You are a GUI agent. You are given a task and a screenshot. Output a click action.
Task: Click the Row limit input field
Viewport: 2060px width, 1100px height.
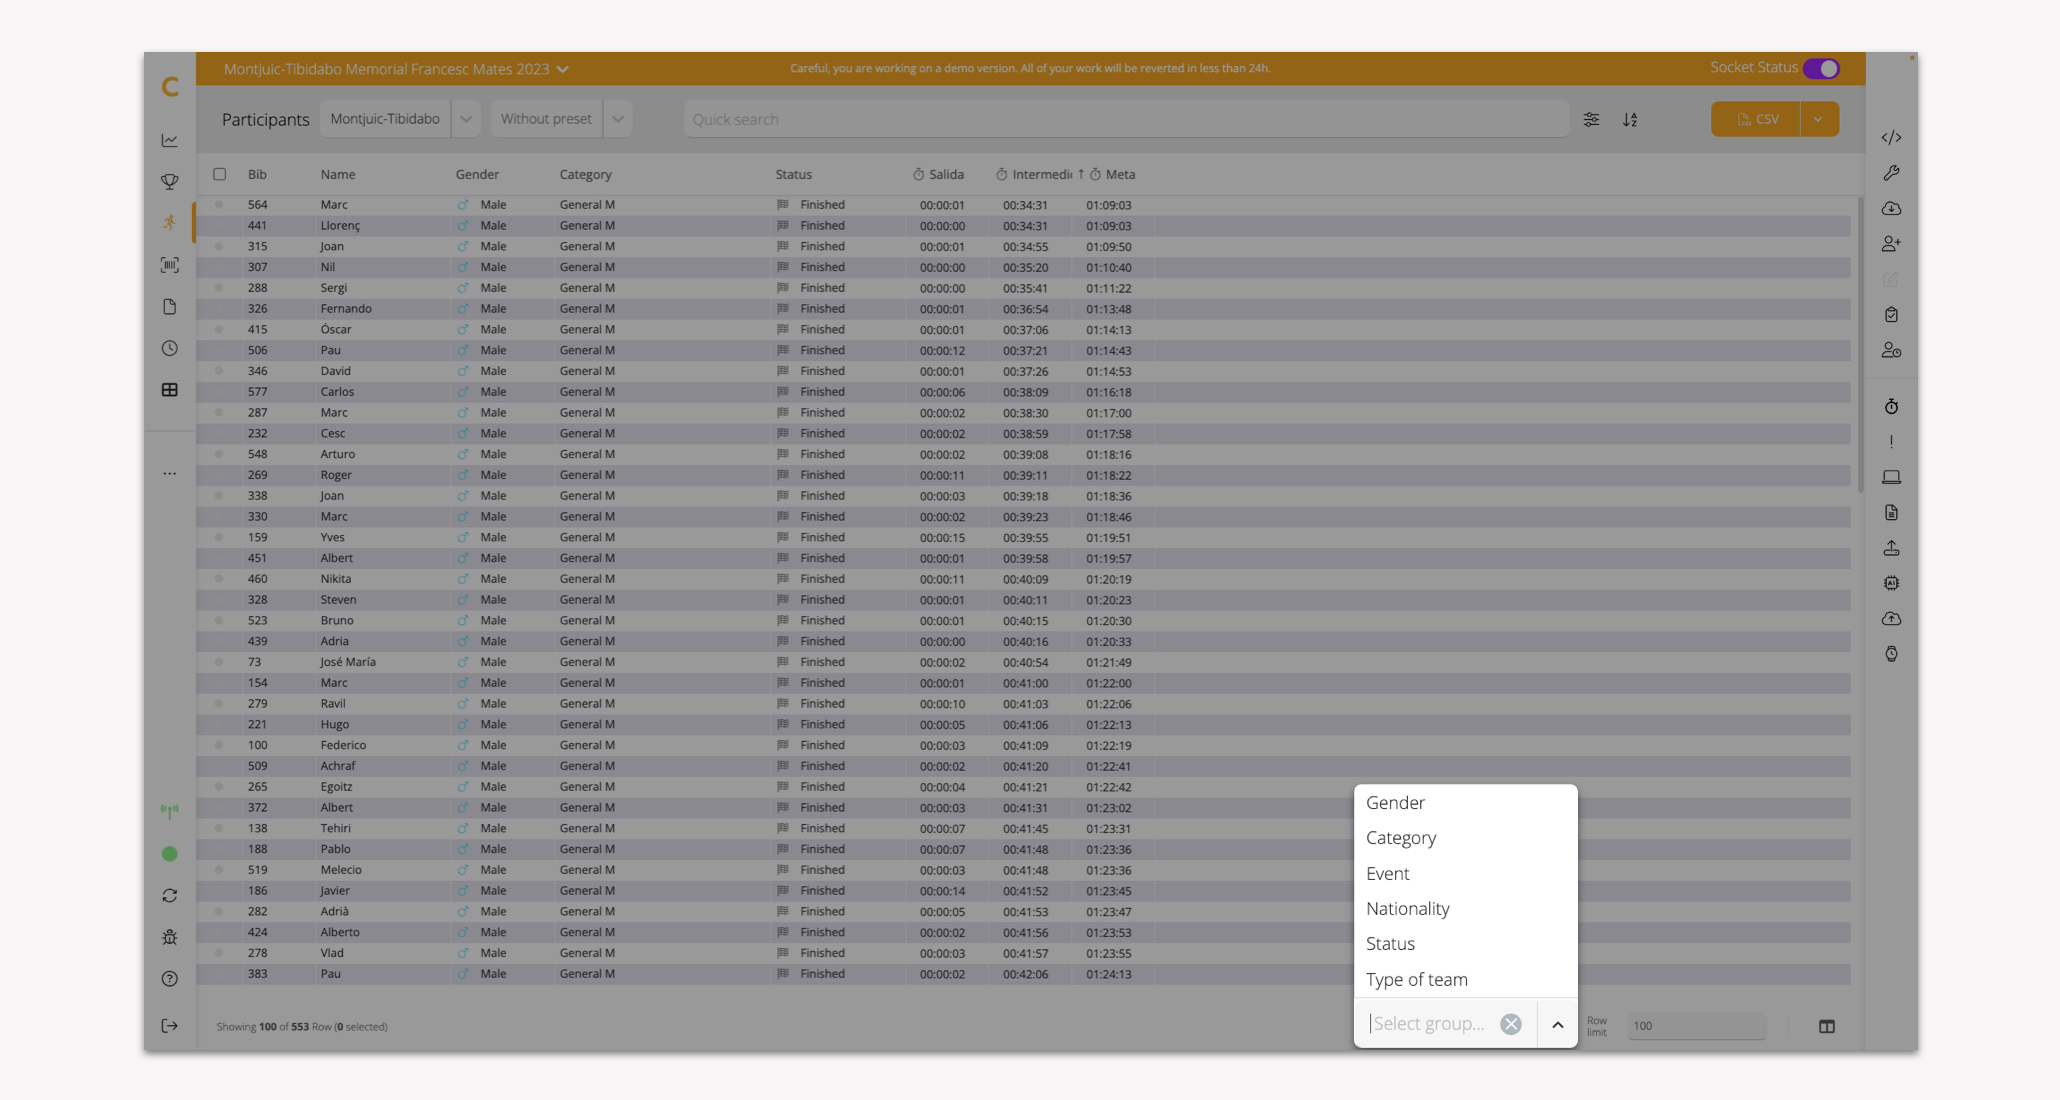coord(1696,1026)
